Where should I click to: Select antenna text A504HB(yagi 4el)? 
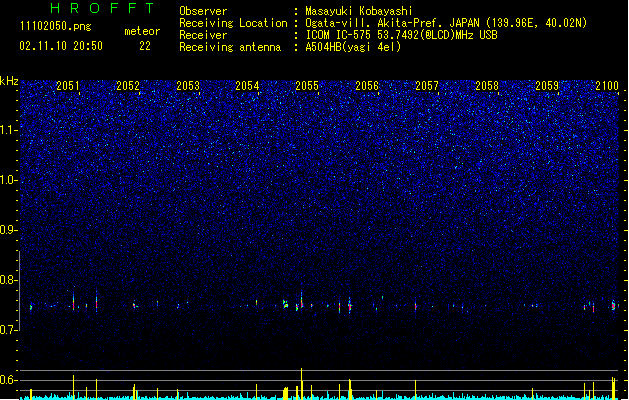pos(353,47)
